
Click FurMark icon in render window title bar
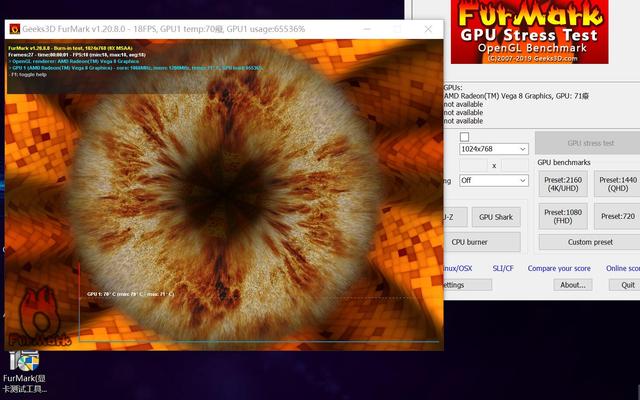tap(15, 29)
